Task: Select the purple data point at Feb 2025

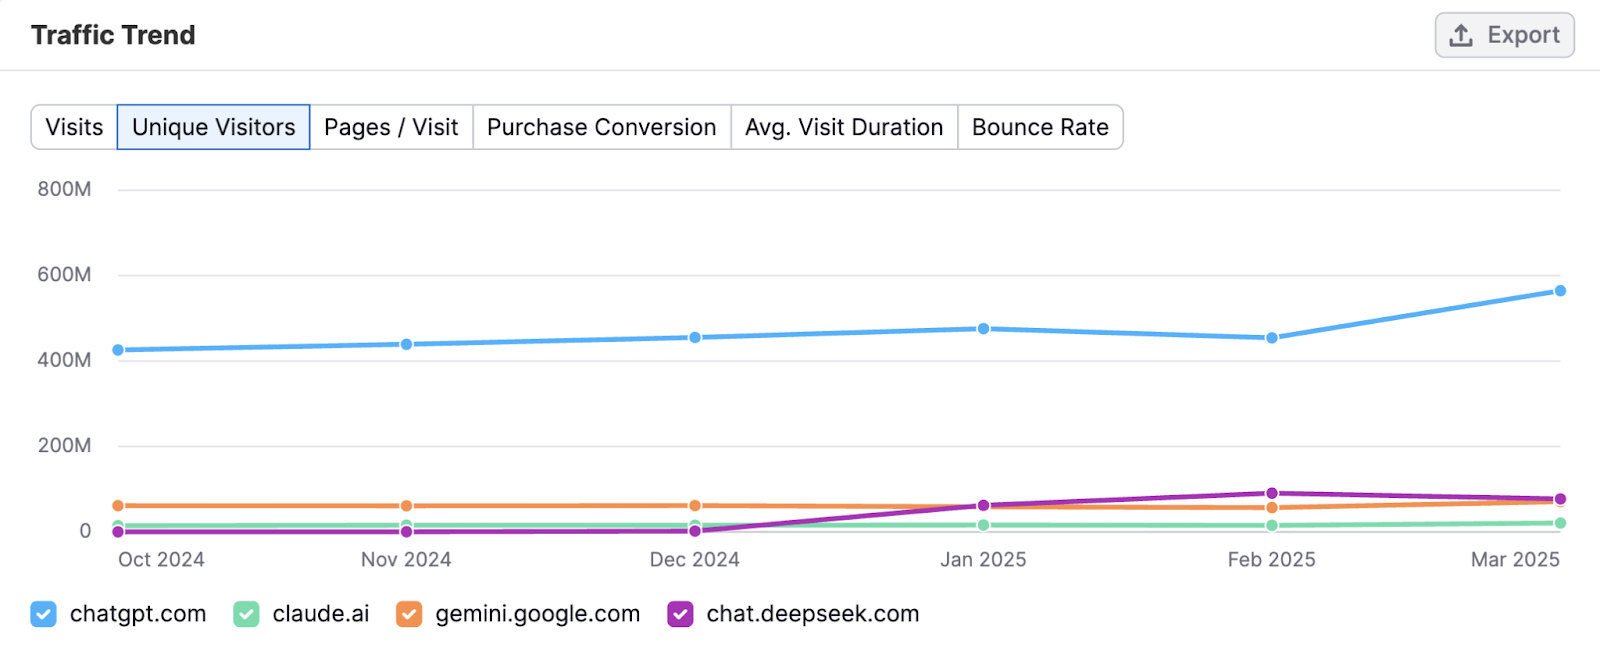Action: (x=1270, y=493)
